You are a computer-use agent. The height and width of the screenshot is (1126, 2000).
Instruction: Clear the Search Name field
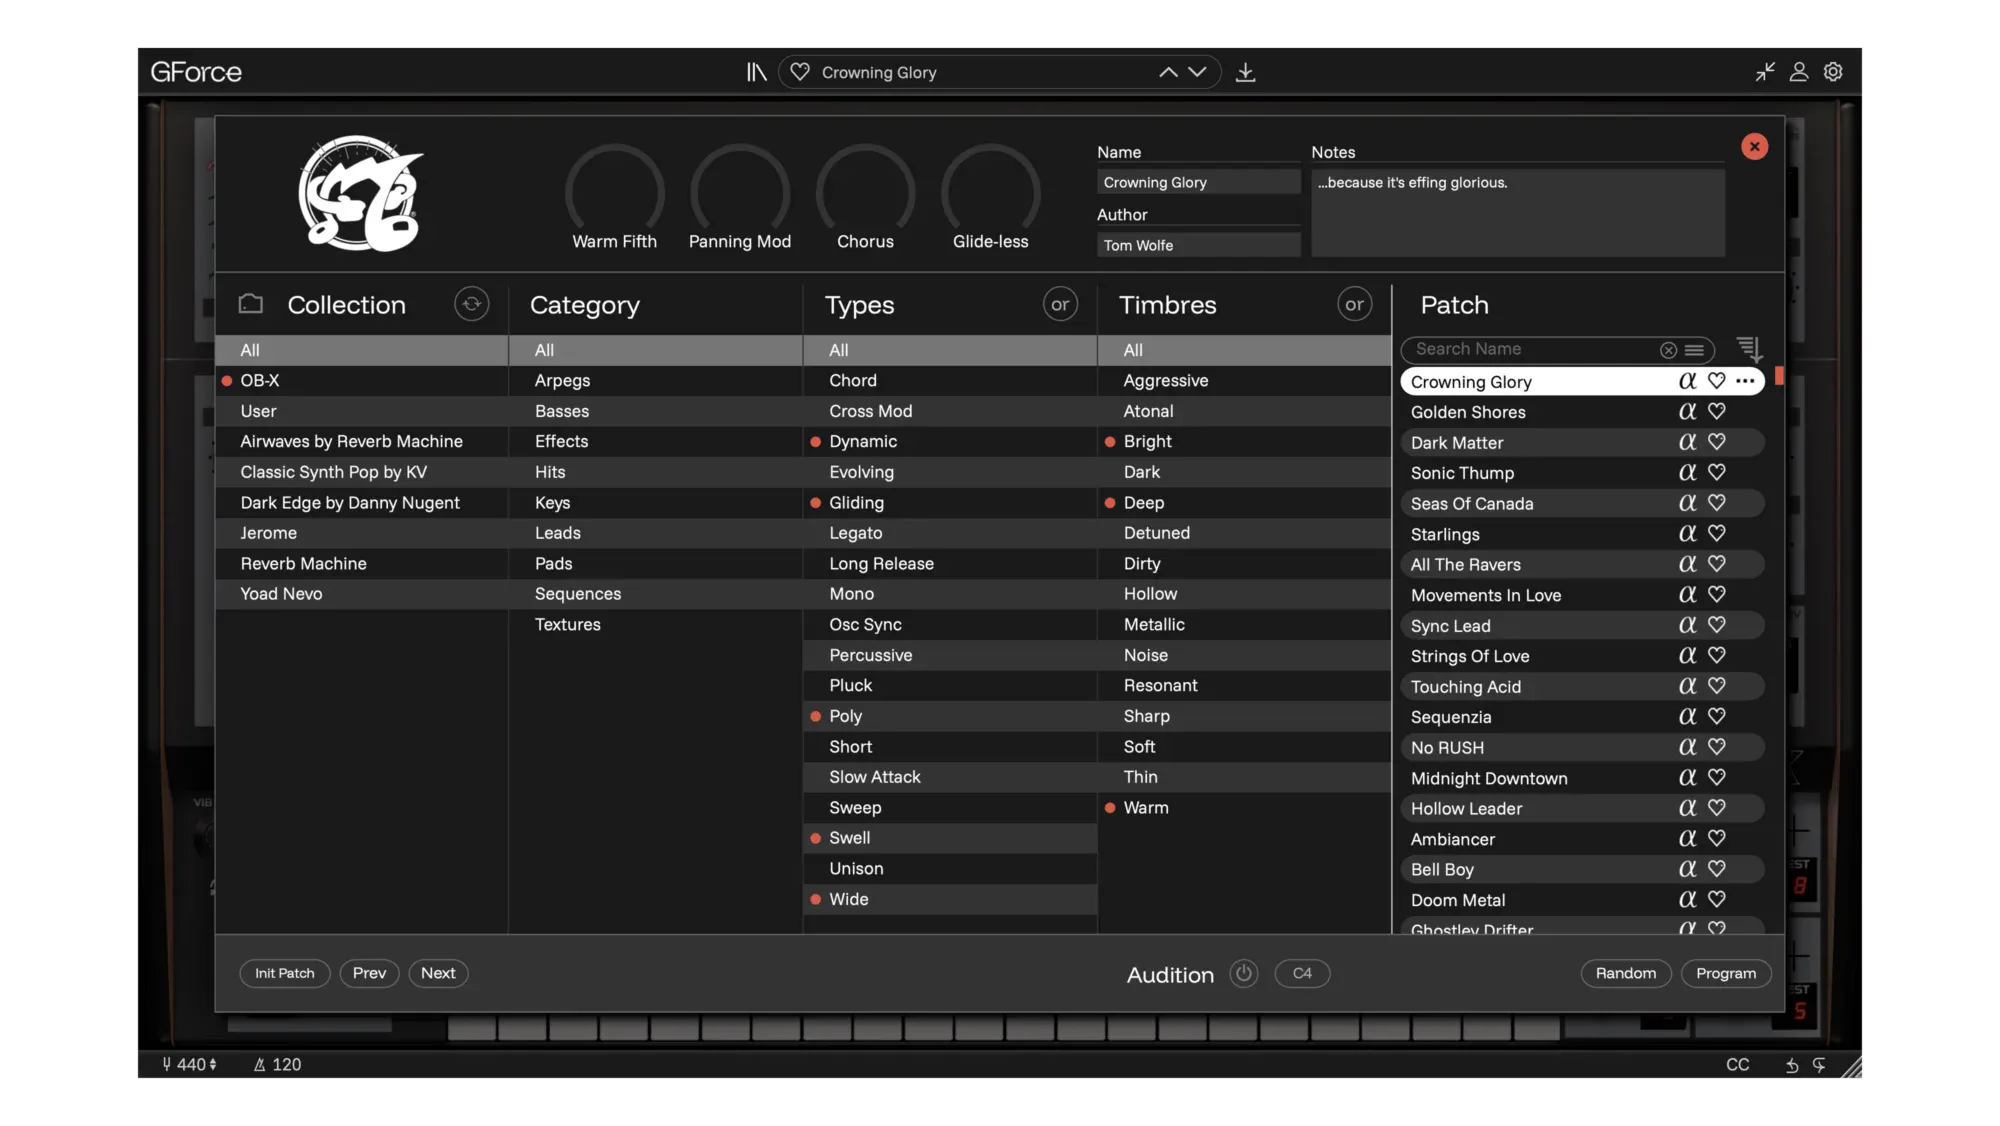[x=1668, y=350]
